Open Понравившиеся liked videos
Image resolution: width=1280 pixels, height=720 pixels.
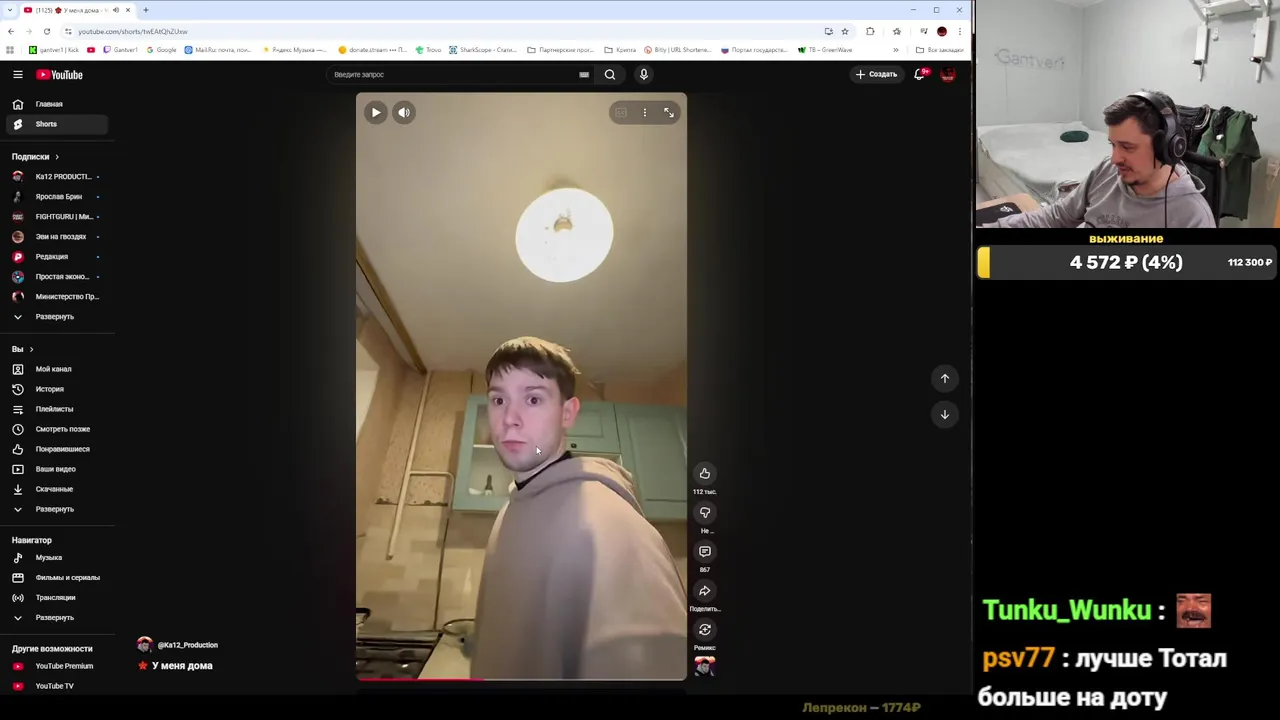pos(56,449)
